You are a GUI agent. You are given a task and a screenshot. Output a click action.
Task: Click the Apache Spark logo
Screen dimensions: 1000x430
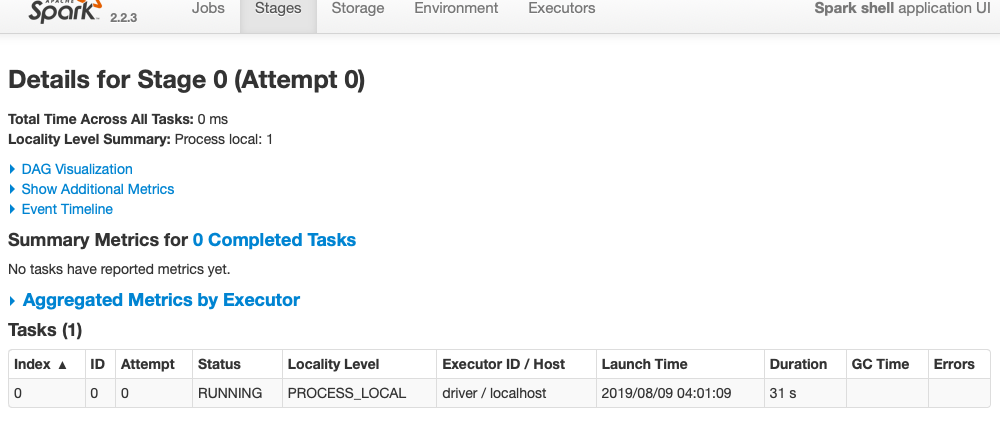(65, 11)
